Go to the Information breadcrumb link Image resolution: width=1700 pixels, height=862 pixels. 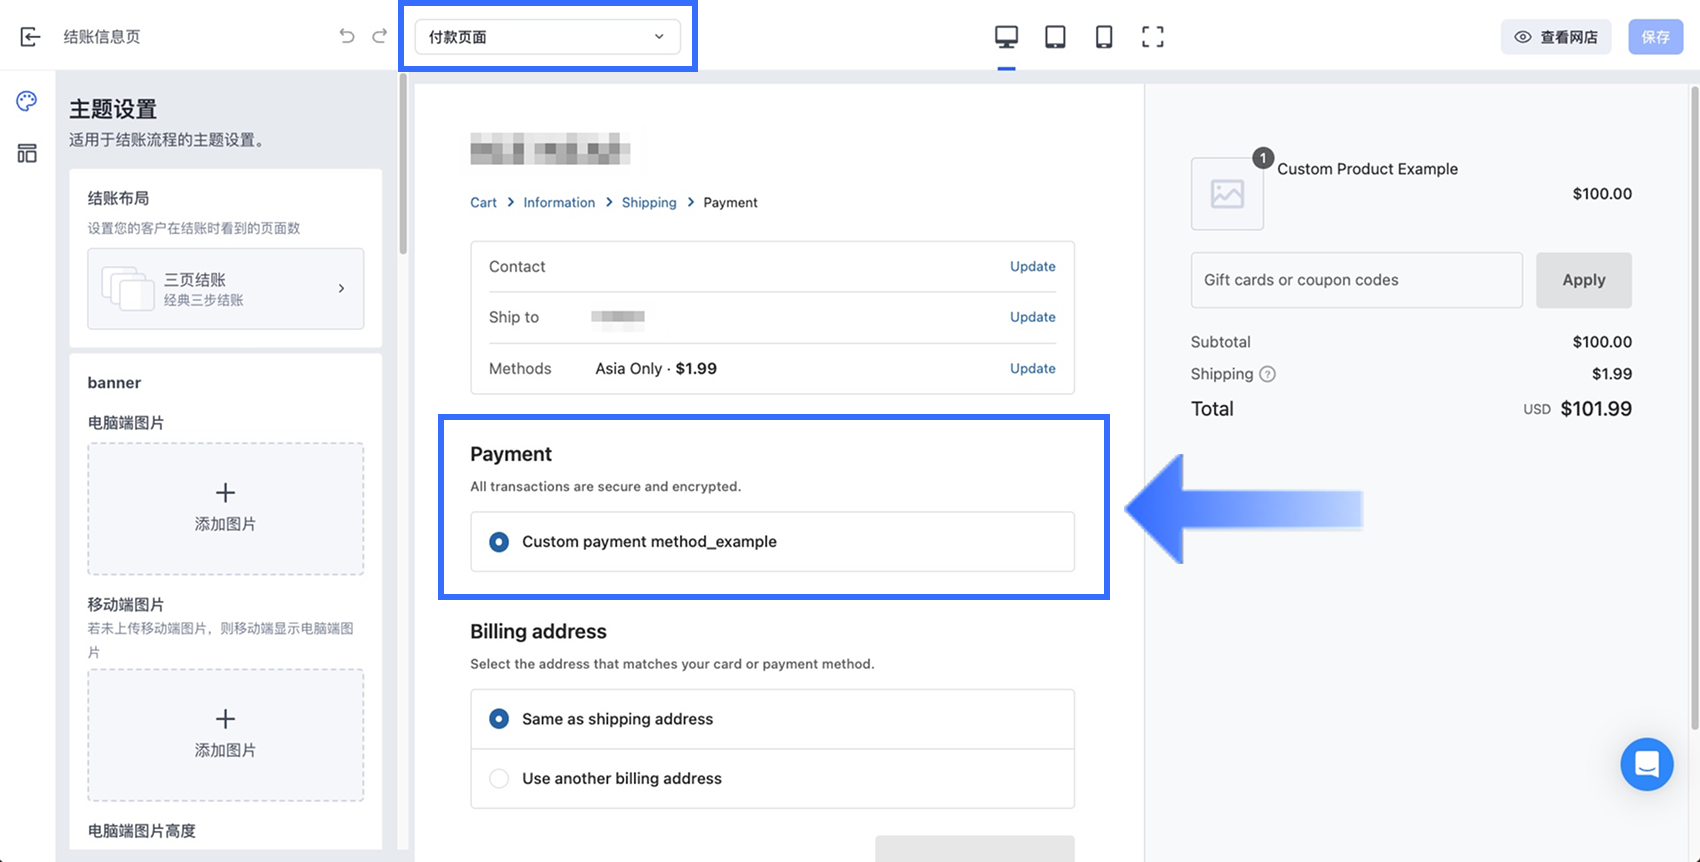coord(559,202)
